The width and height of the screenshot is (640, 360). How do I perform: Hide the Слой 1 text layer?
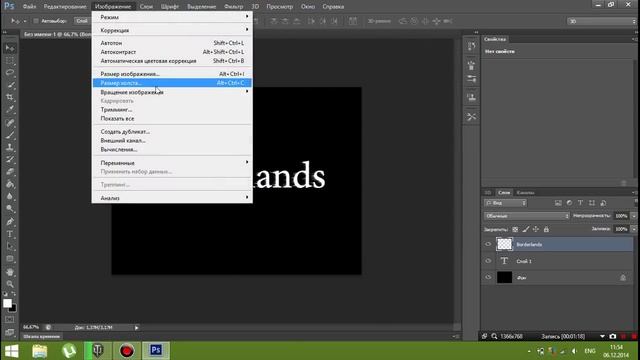click(x=488, y=261)
